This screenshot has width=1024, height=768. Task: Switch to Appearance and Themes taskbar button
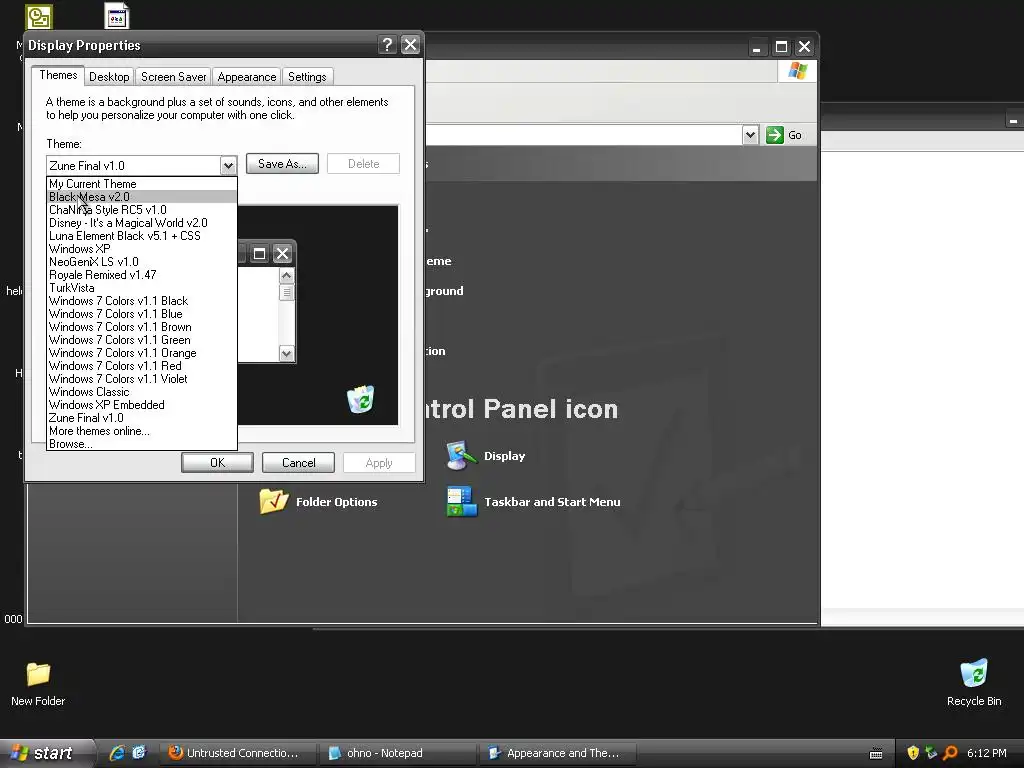557,753
